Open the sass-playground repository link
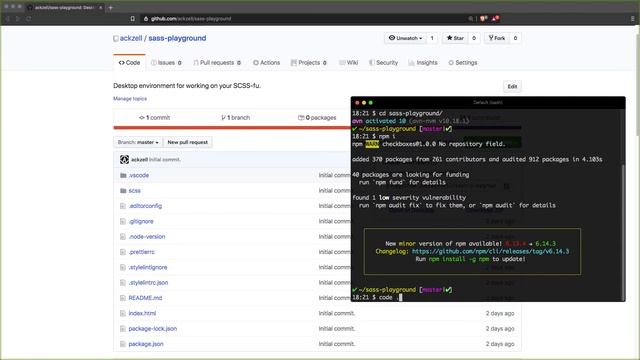The height and width of the screenshot is (360, 640). (x=177, y=38)
